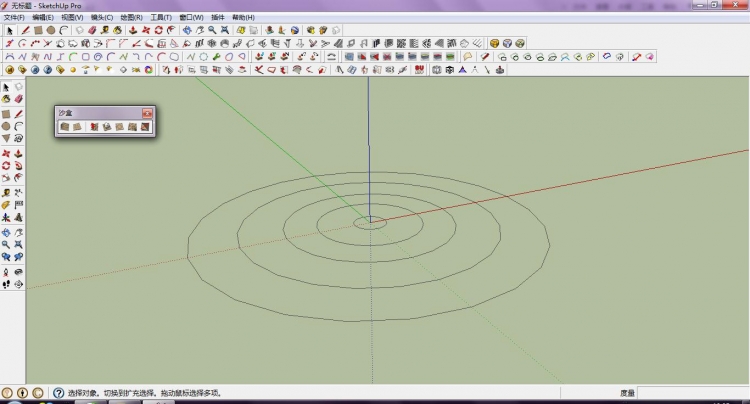Go to Previous view in left palette
Image resolution: width=750 pixels, height=404 pixels.
(x=6, y=257)
